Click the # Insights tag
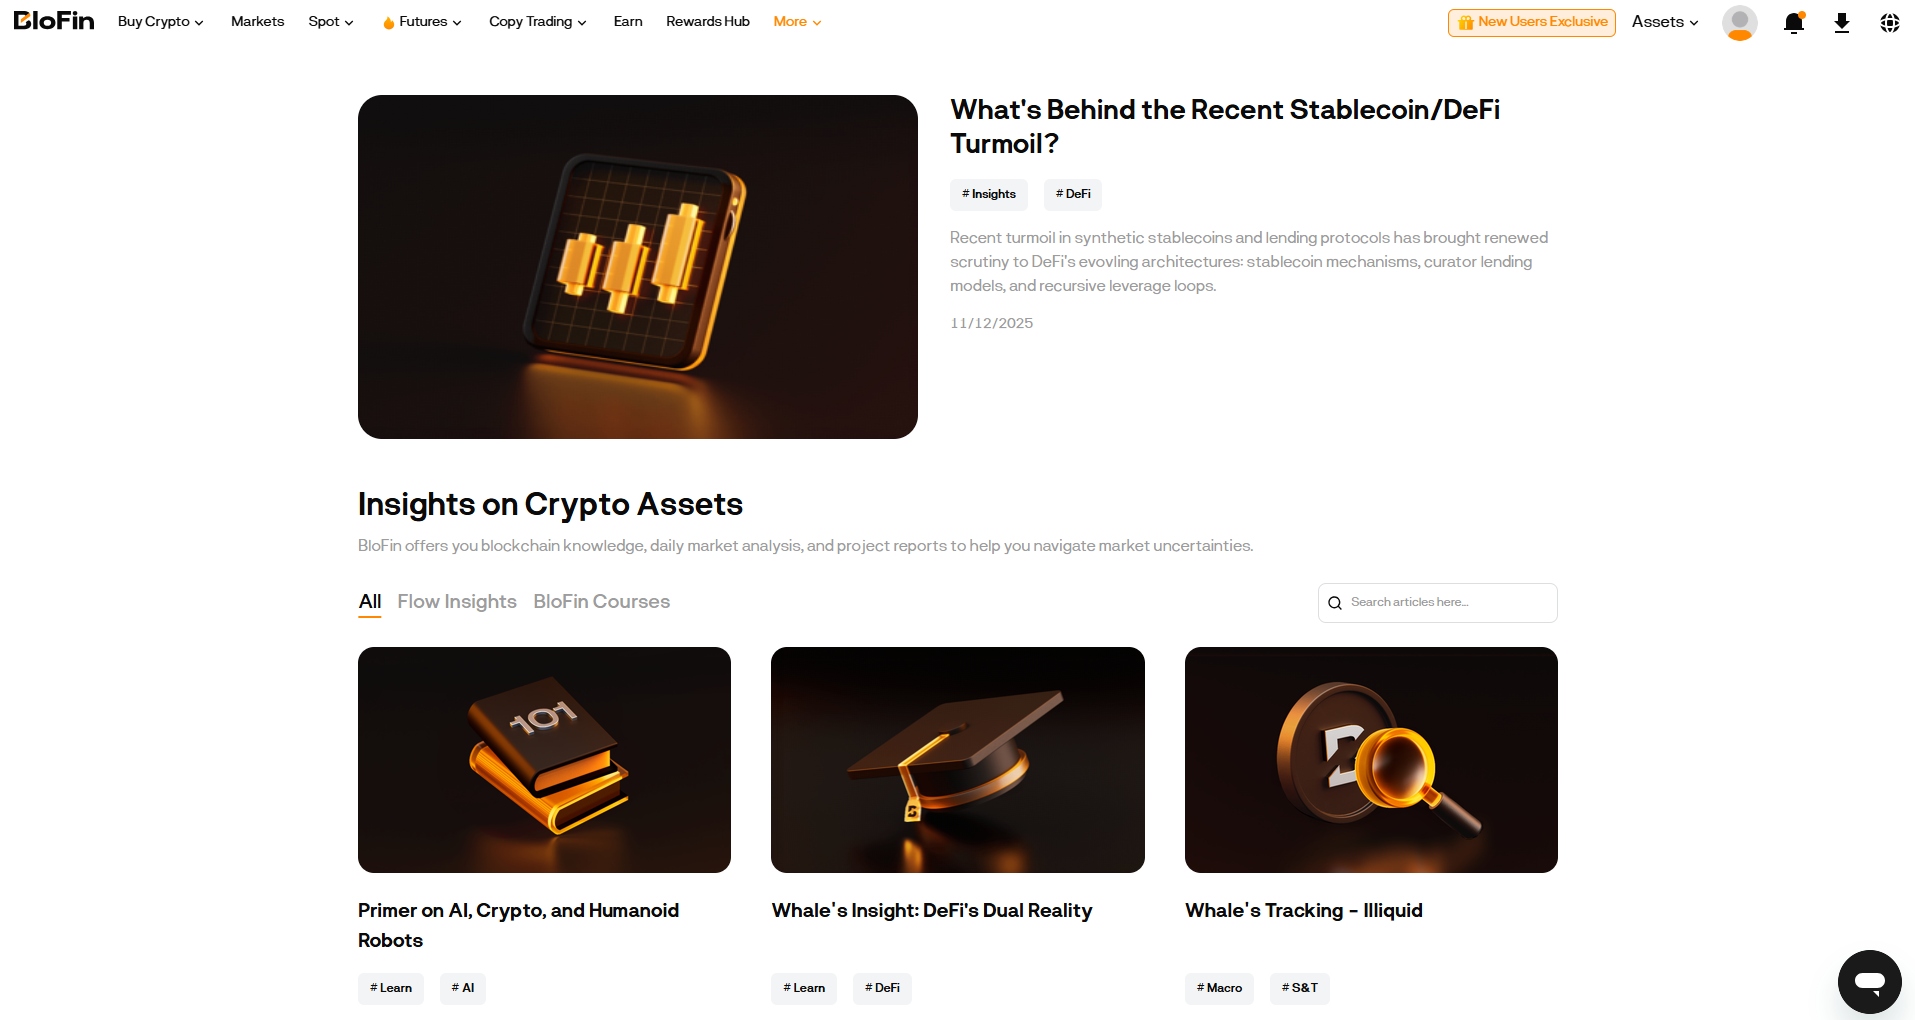The image size is (1915, 1020). click(x=988, y=194)
